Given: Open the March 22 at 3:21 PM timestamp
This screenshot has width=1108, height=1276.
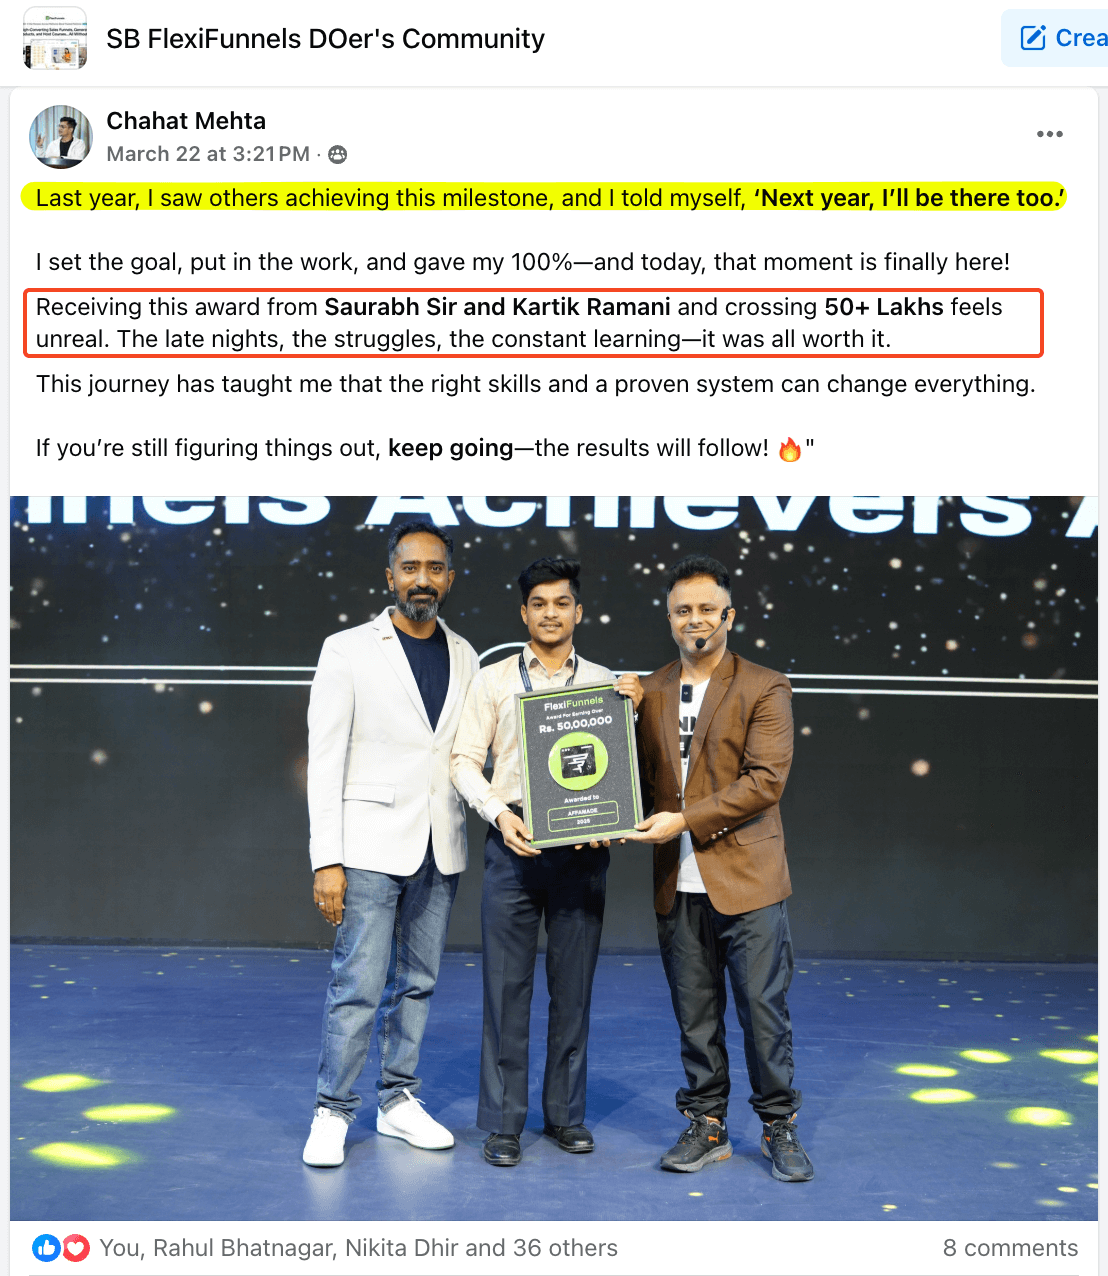Looking at the screenshot, I should pos(208,154).
